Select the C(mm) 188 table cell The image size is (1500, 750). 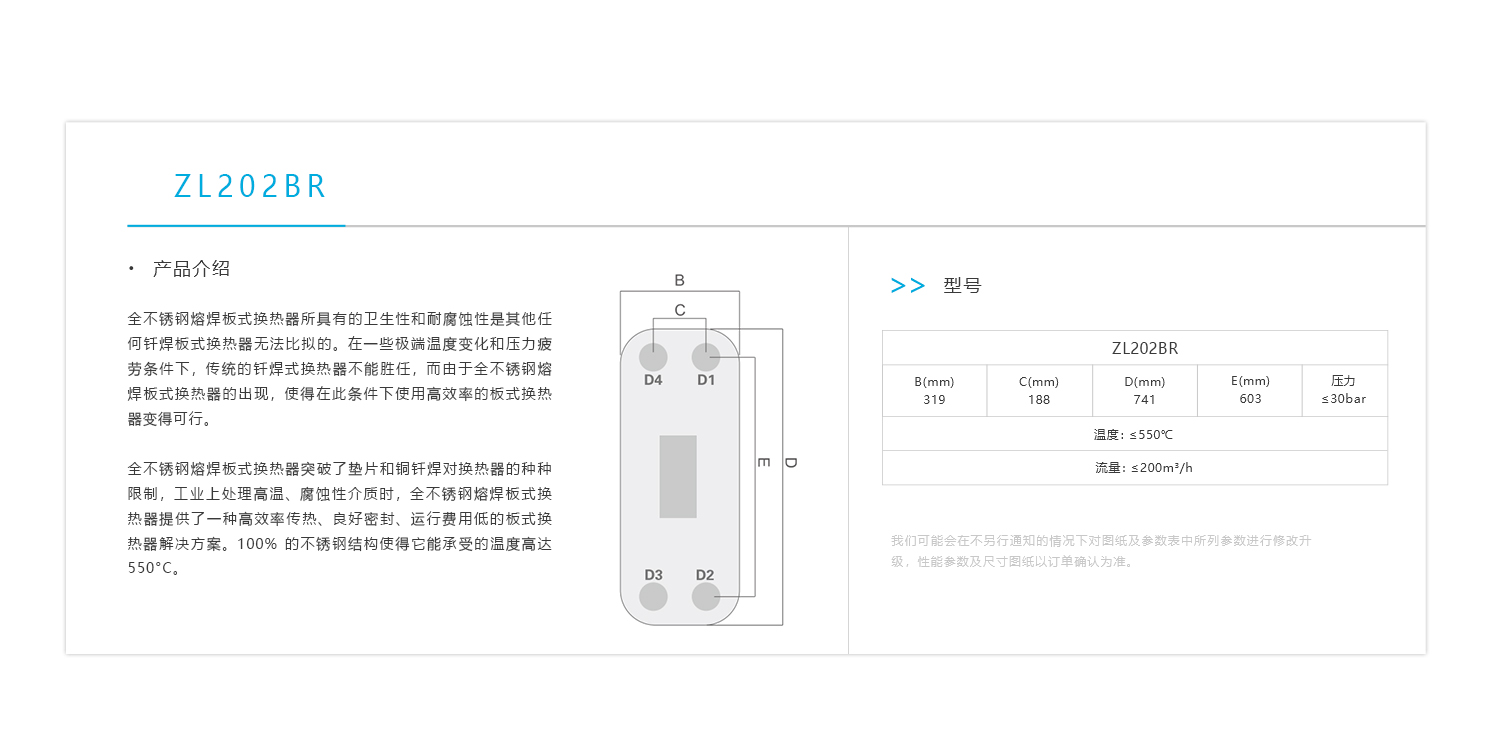pyautogui.click(x=1039, y=390)
